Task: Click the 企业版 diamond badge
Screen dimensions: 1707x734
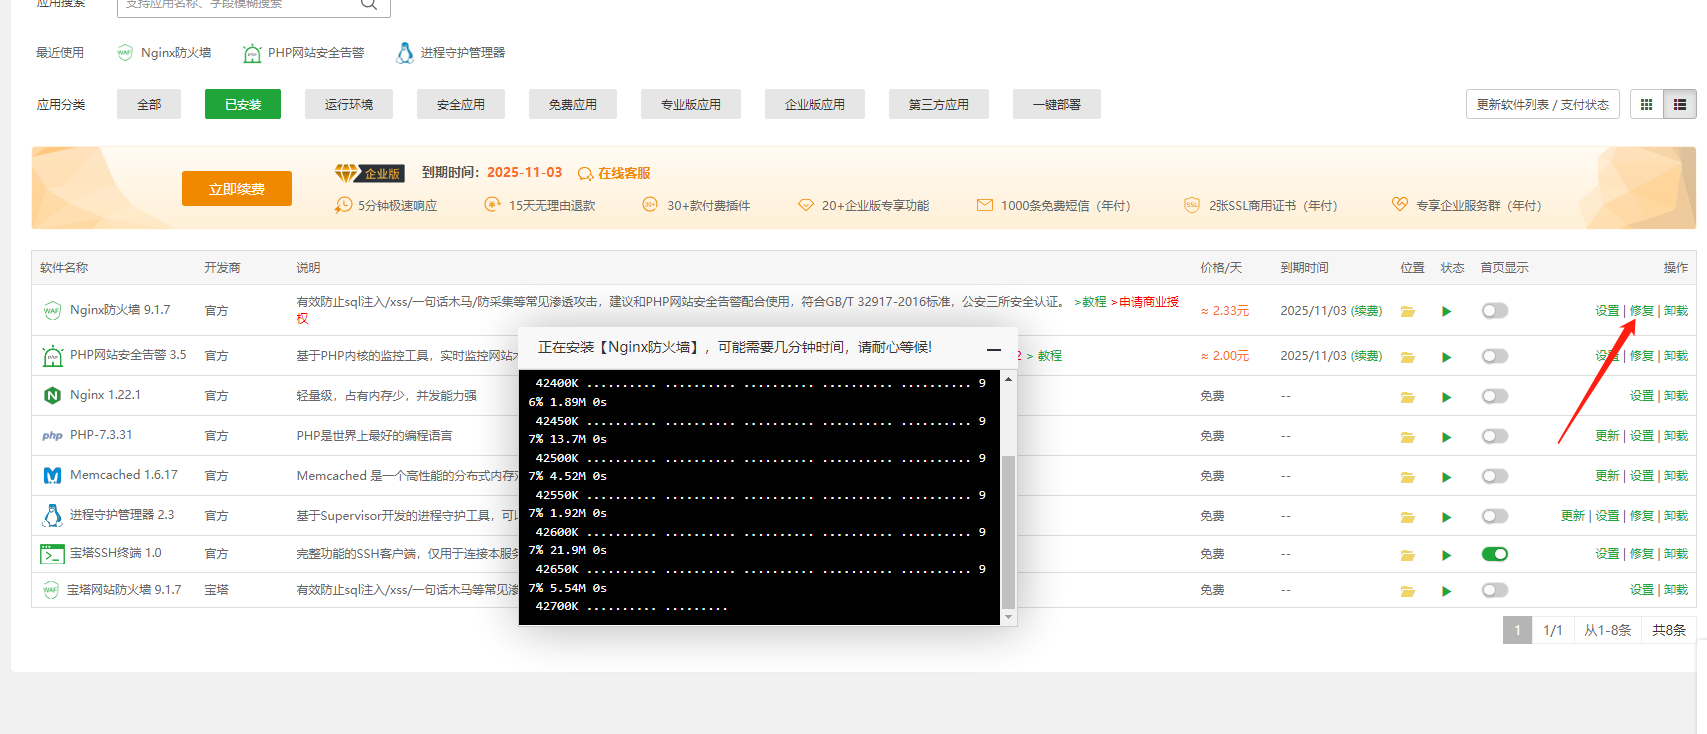Action: (x=369, y=173)
